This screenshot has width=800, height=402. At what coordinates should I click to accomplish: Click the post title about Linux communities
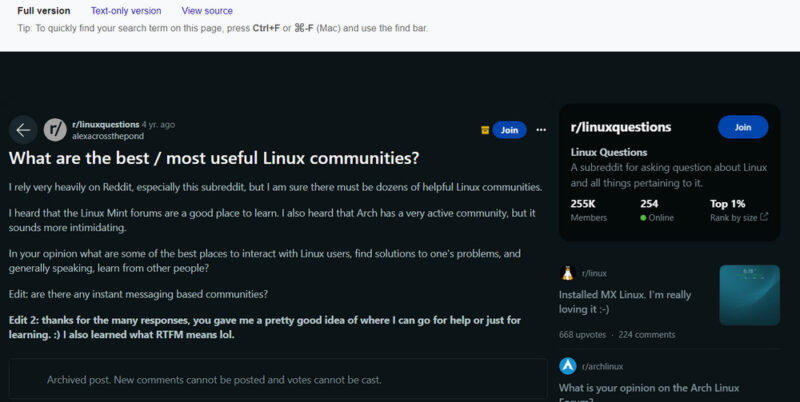click(214, 158)
